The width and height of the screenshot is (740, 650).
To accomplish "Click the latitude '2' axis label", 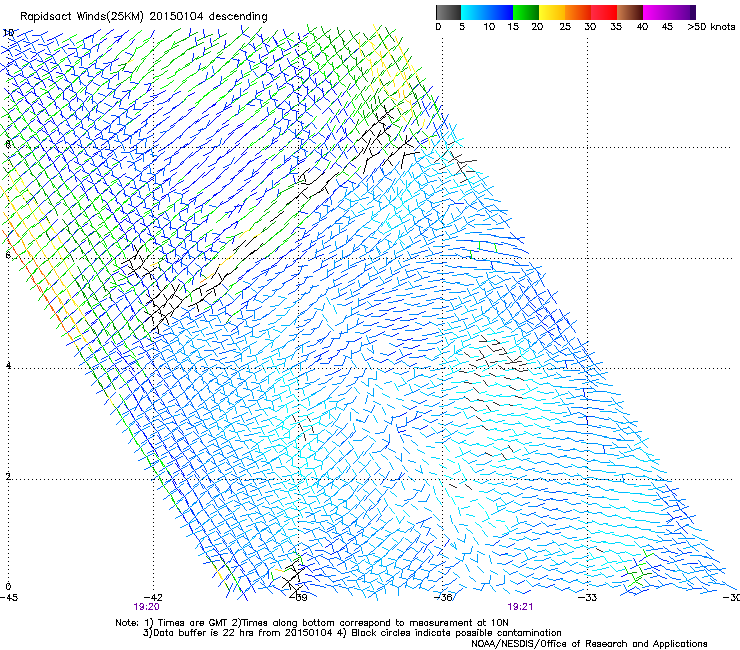I will point(8,476).
